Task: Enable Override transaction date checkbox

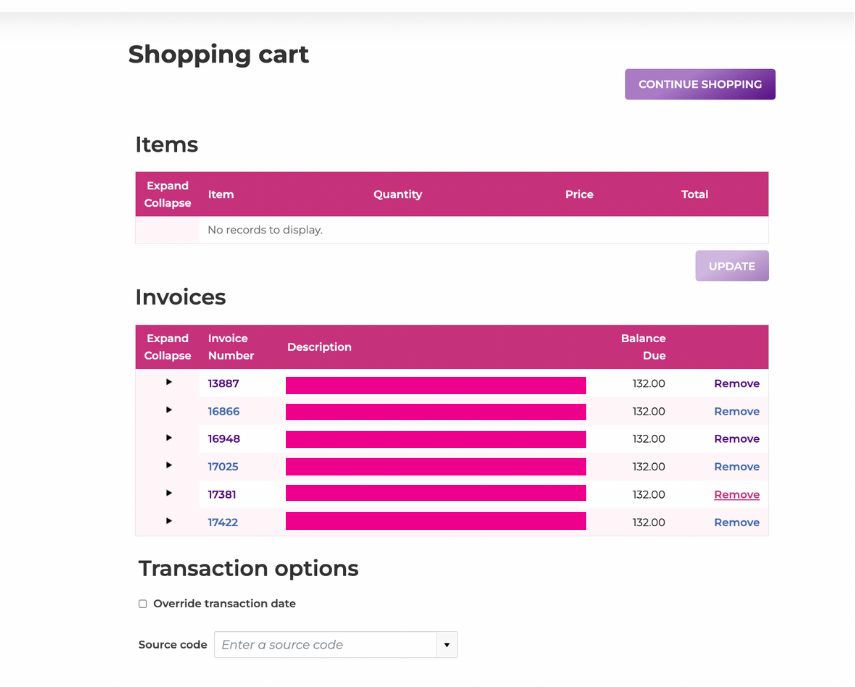Action: 143,604
